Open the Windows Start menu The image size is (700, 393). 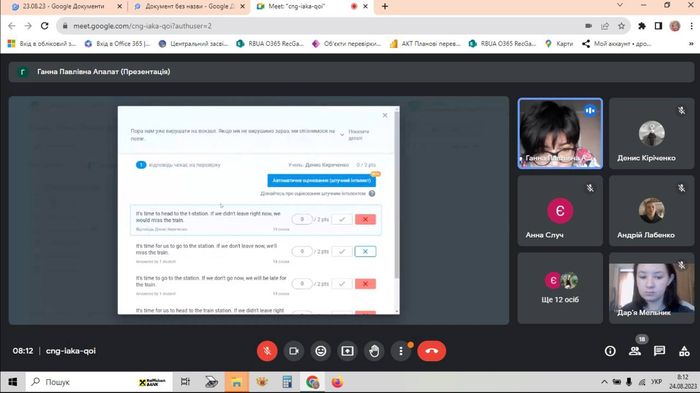[12, 382]
